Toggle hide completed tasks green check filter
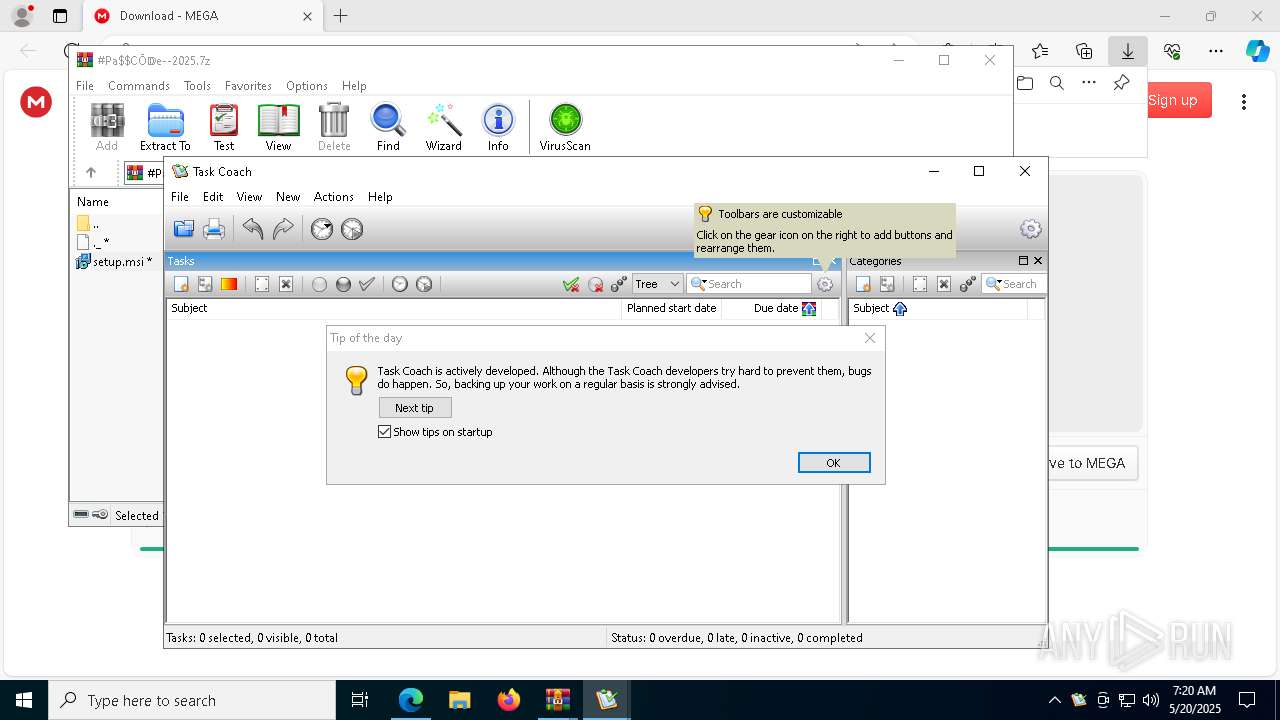Screen dimensions: 1280x720 pyautogui.click(x=571, y=285)
